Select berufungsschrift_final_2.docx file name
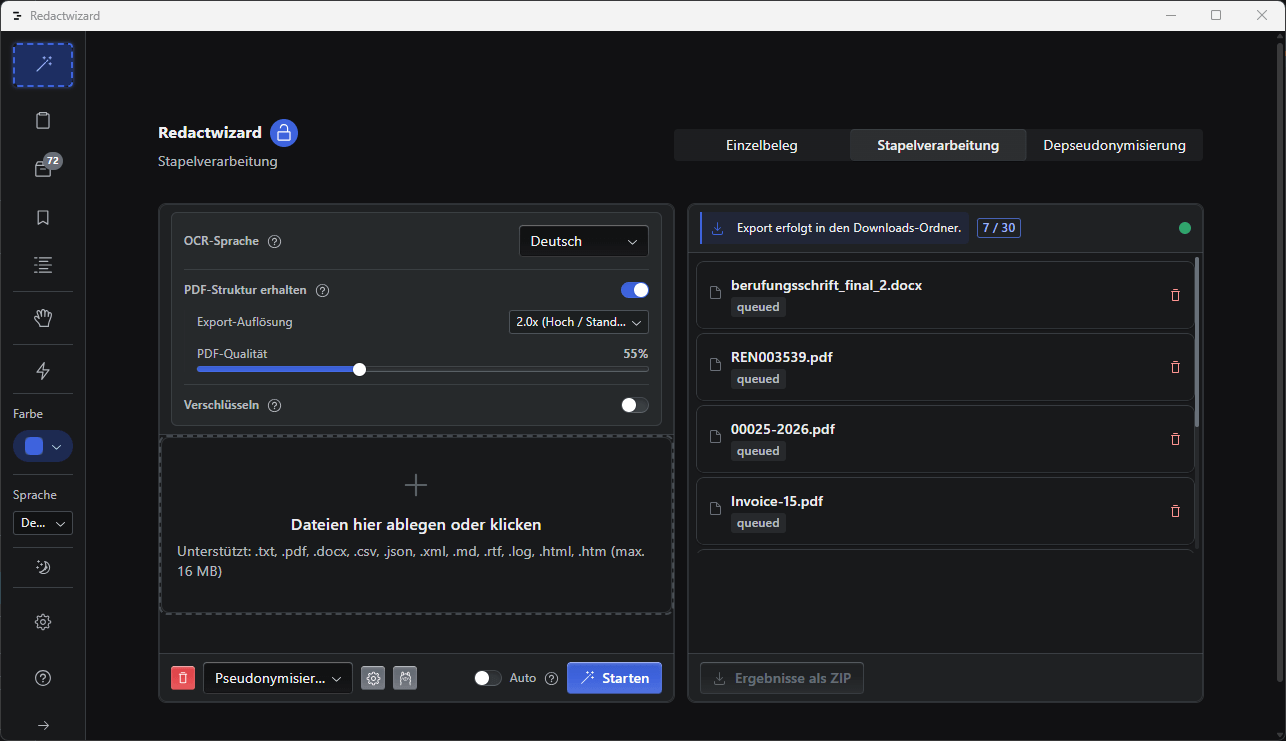Viewport: 1286px width, 741px height. click(826, 285)
